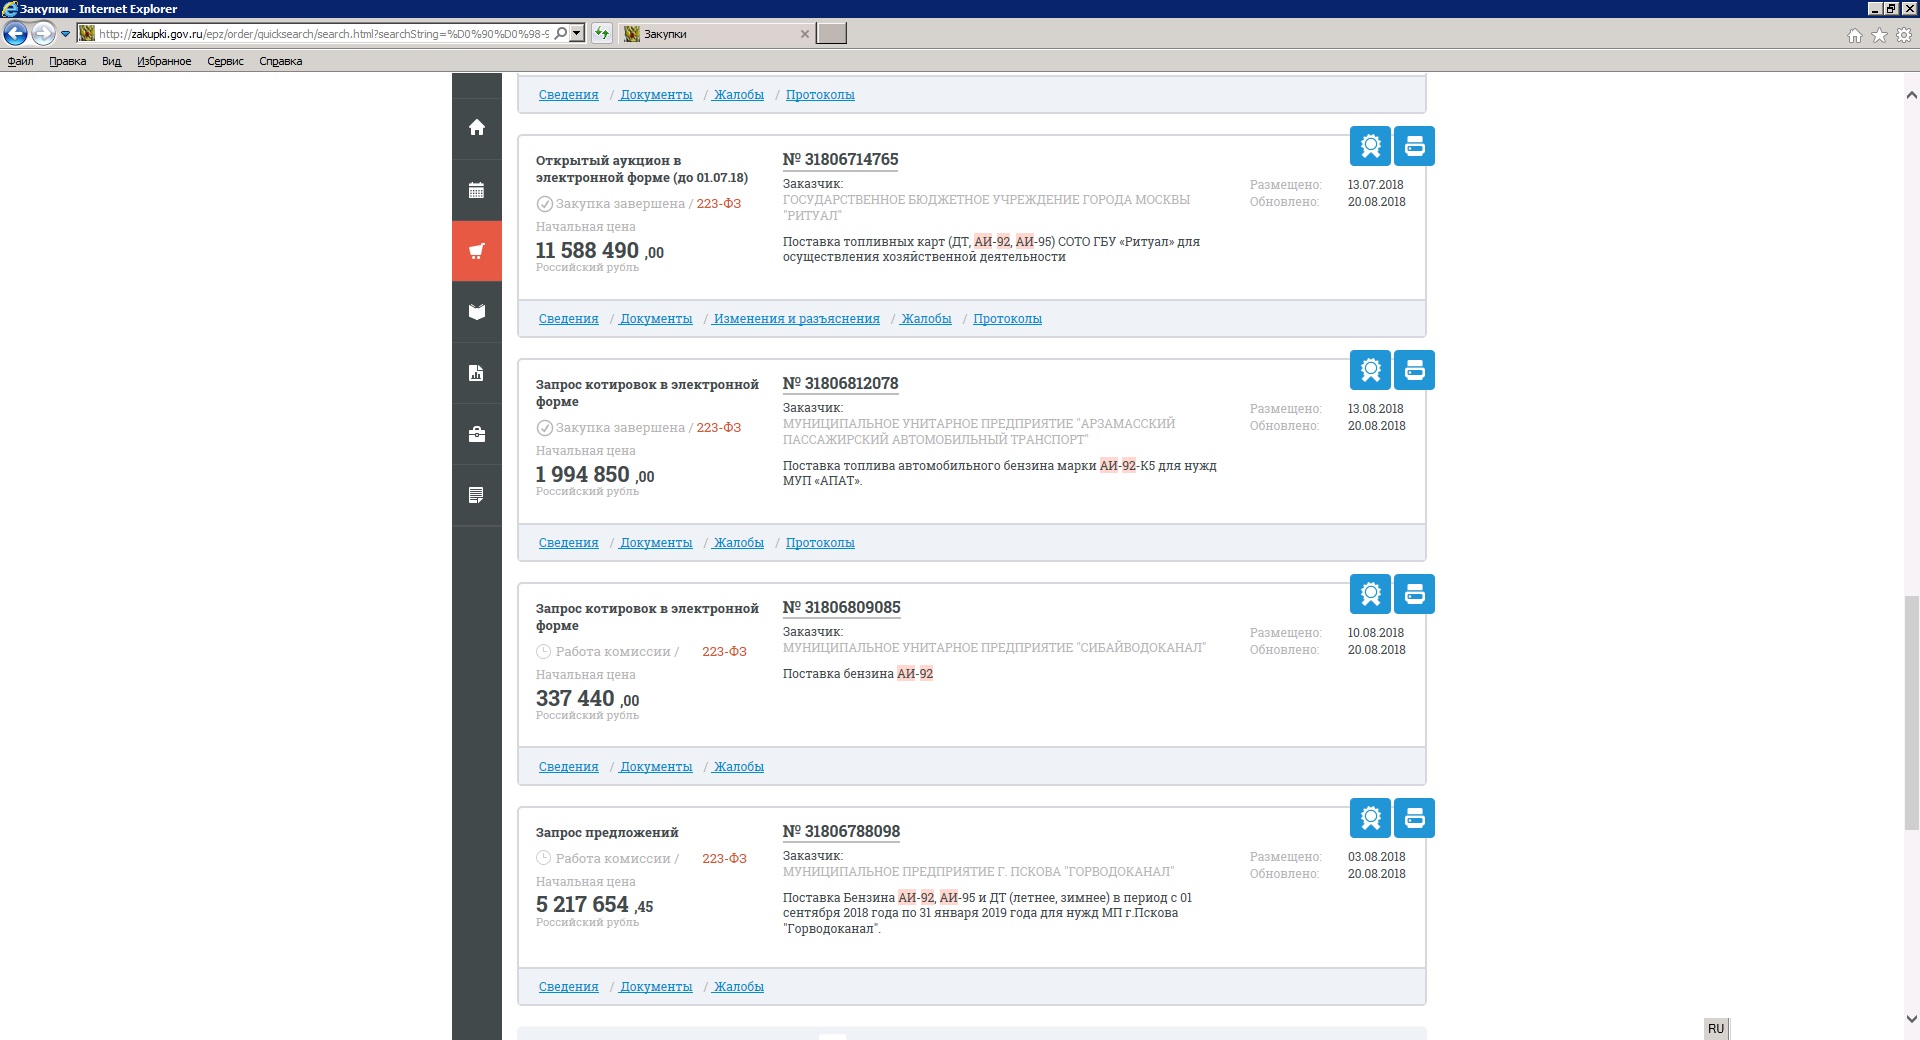
Task: Click the bar chart report sidebar icon
Action: pos(477,373)
